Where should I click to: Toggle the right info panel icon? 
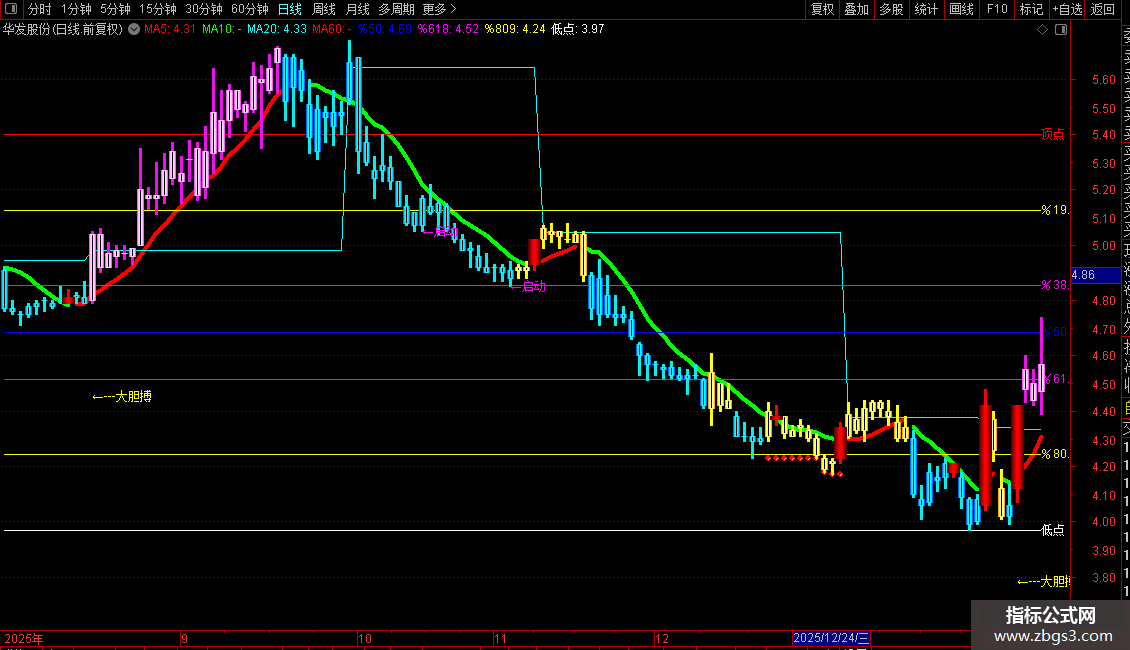1061,29
